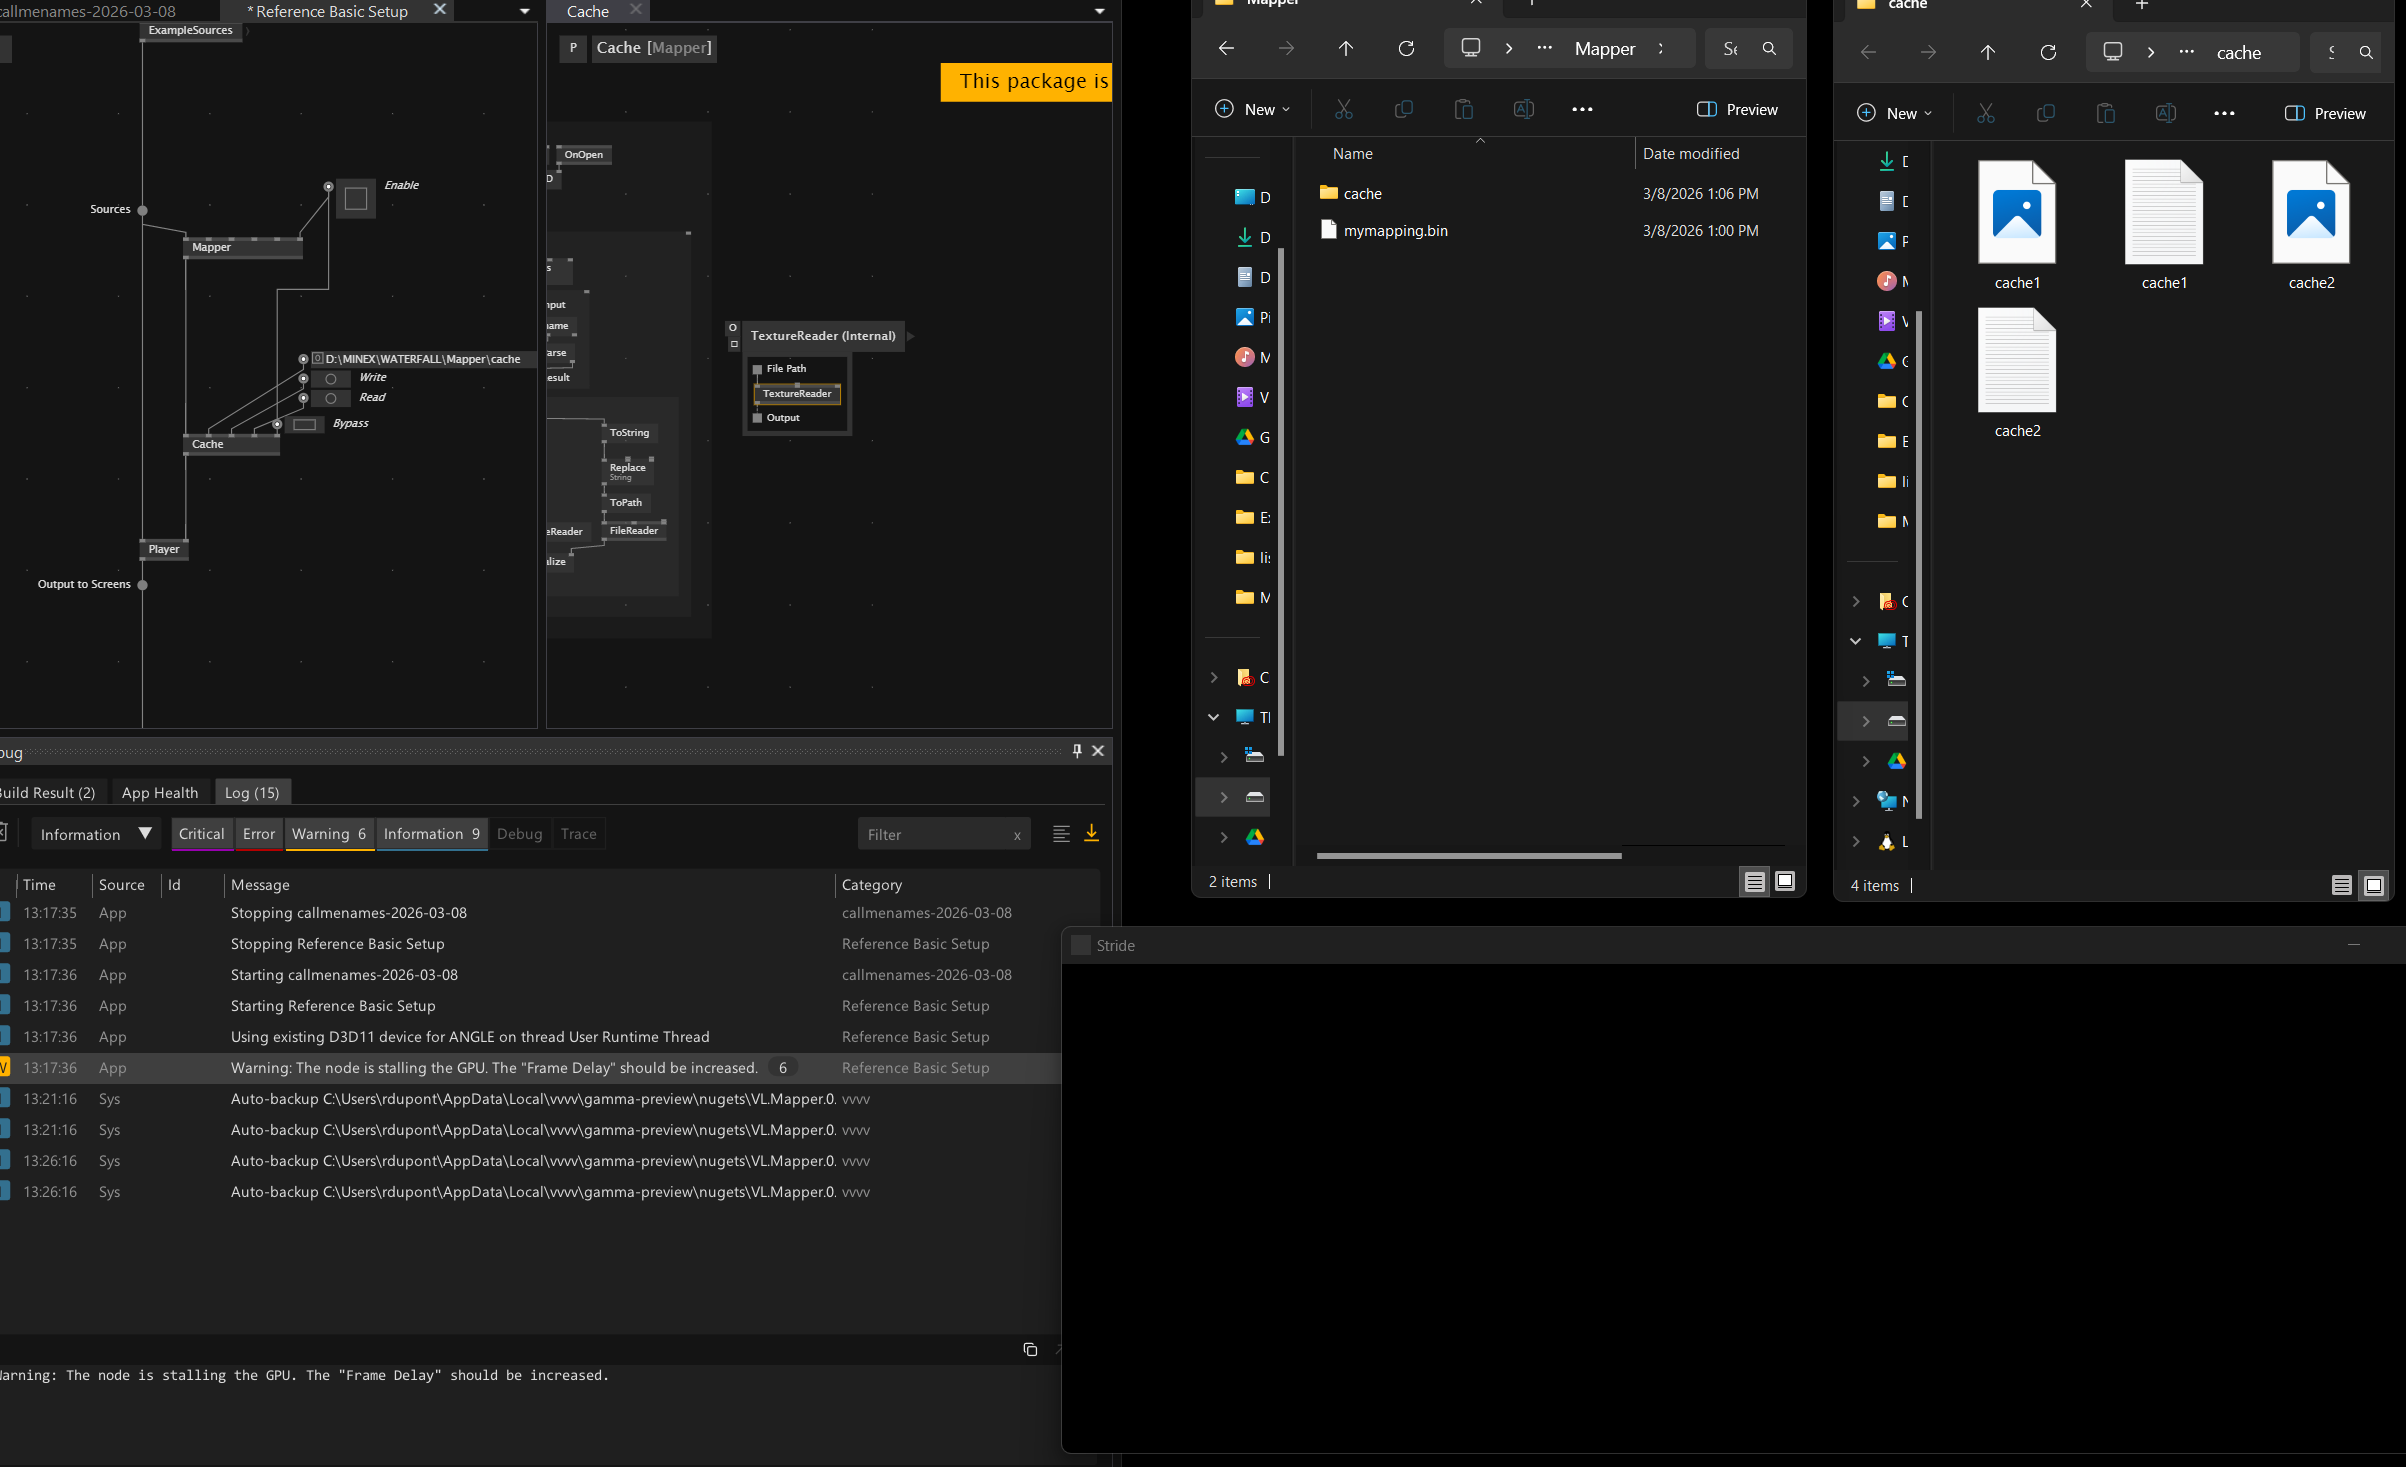Toggle the Enable checkbox on Mapper node
Image resolution: width=2406 pixels, height=1467 pixels.
[x=356, y=199]
